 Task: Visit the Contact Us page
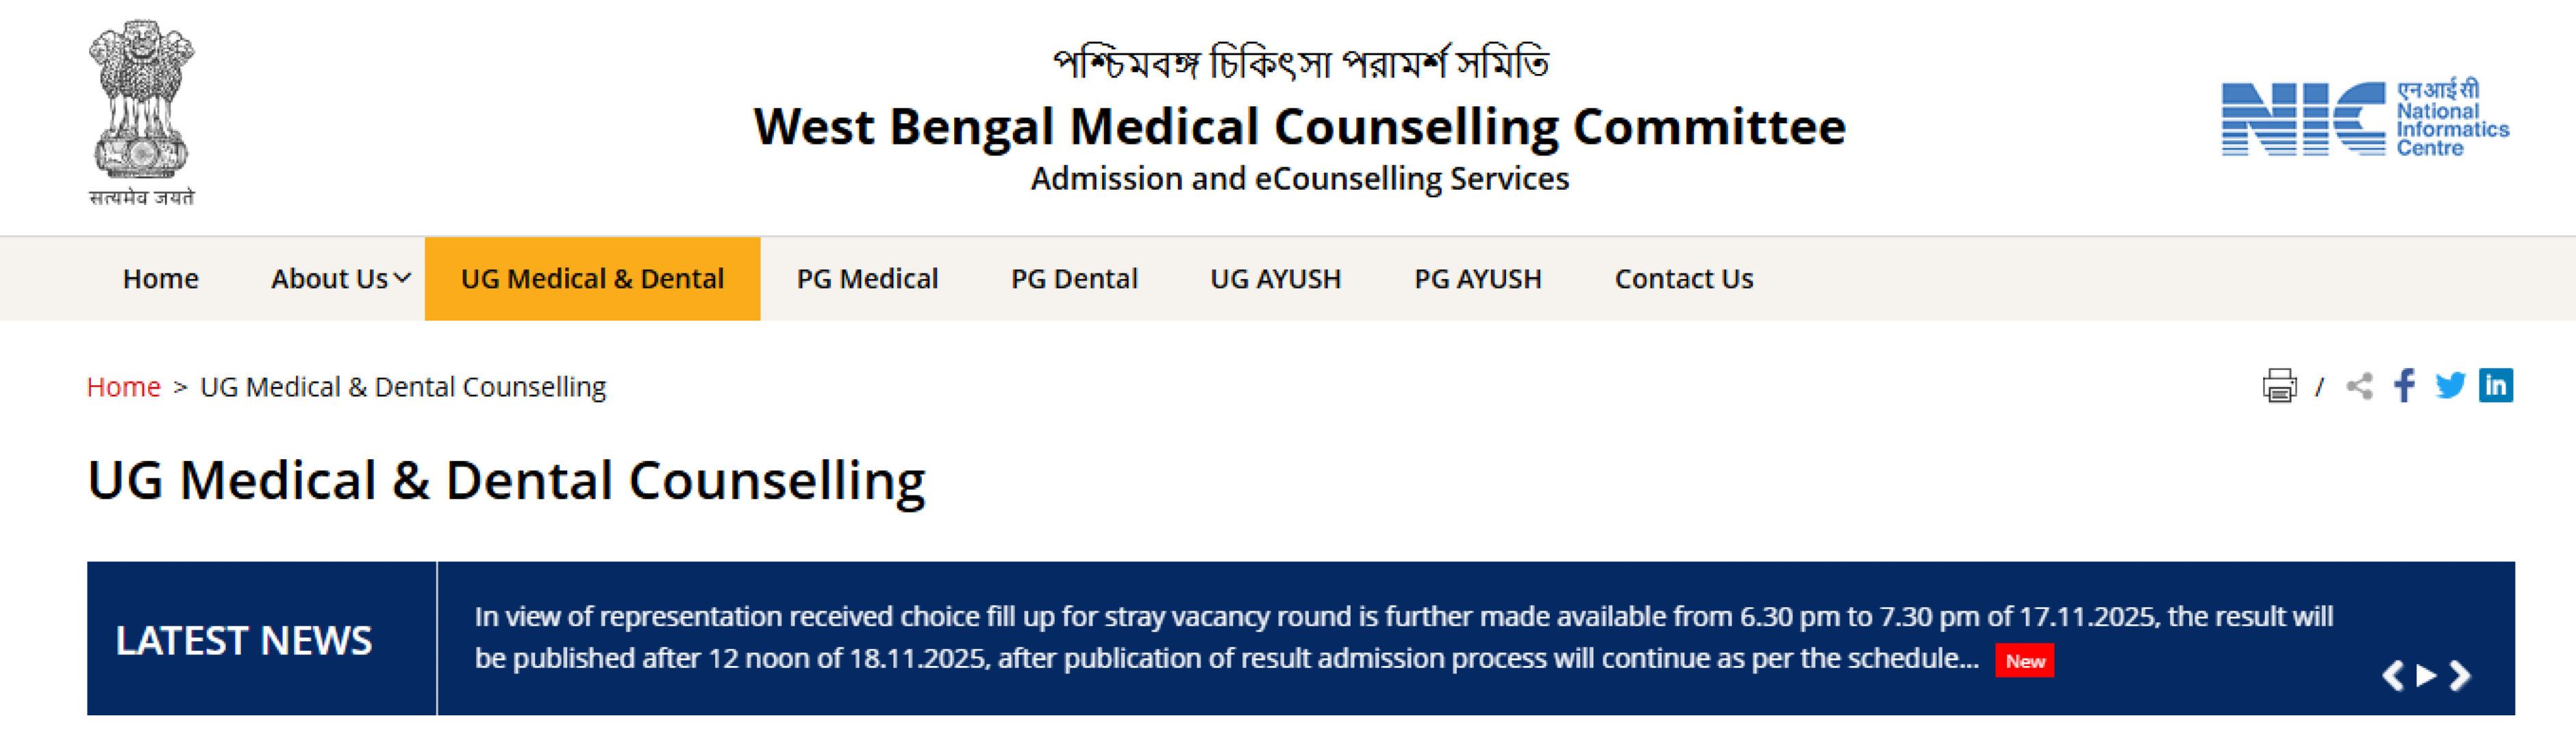1683,279
